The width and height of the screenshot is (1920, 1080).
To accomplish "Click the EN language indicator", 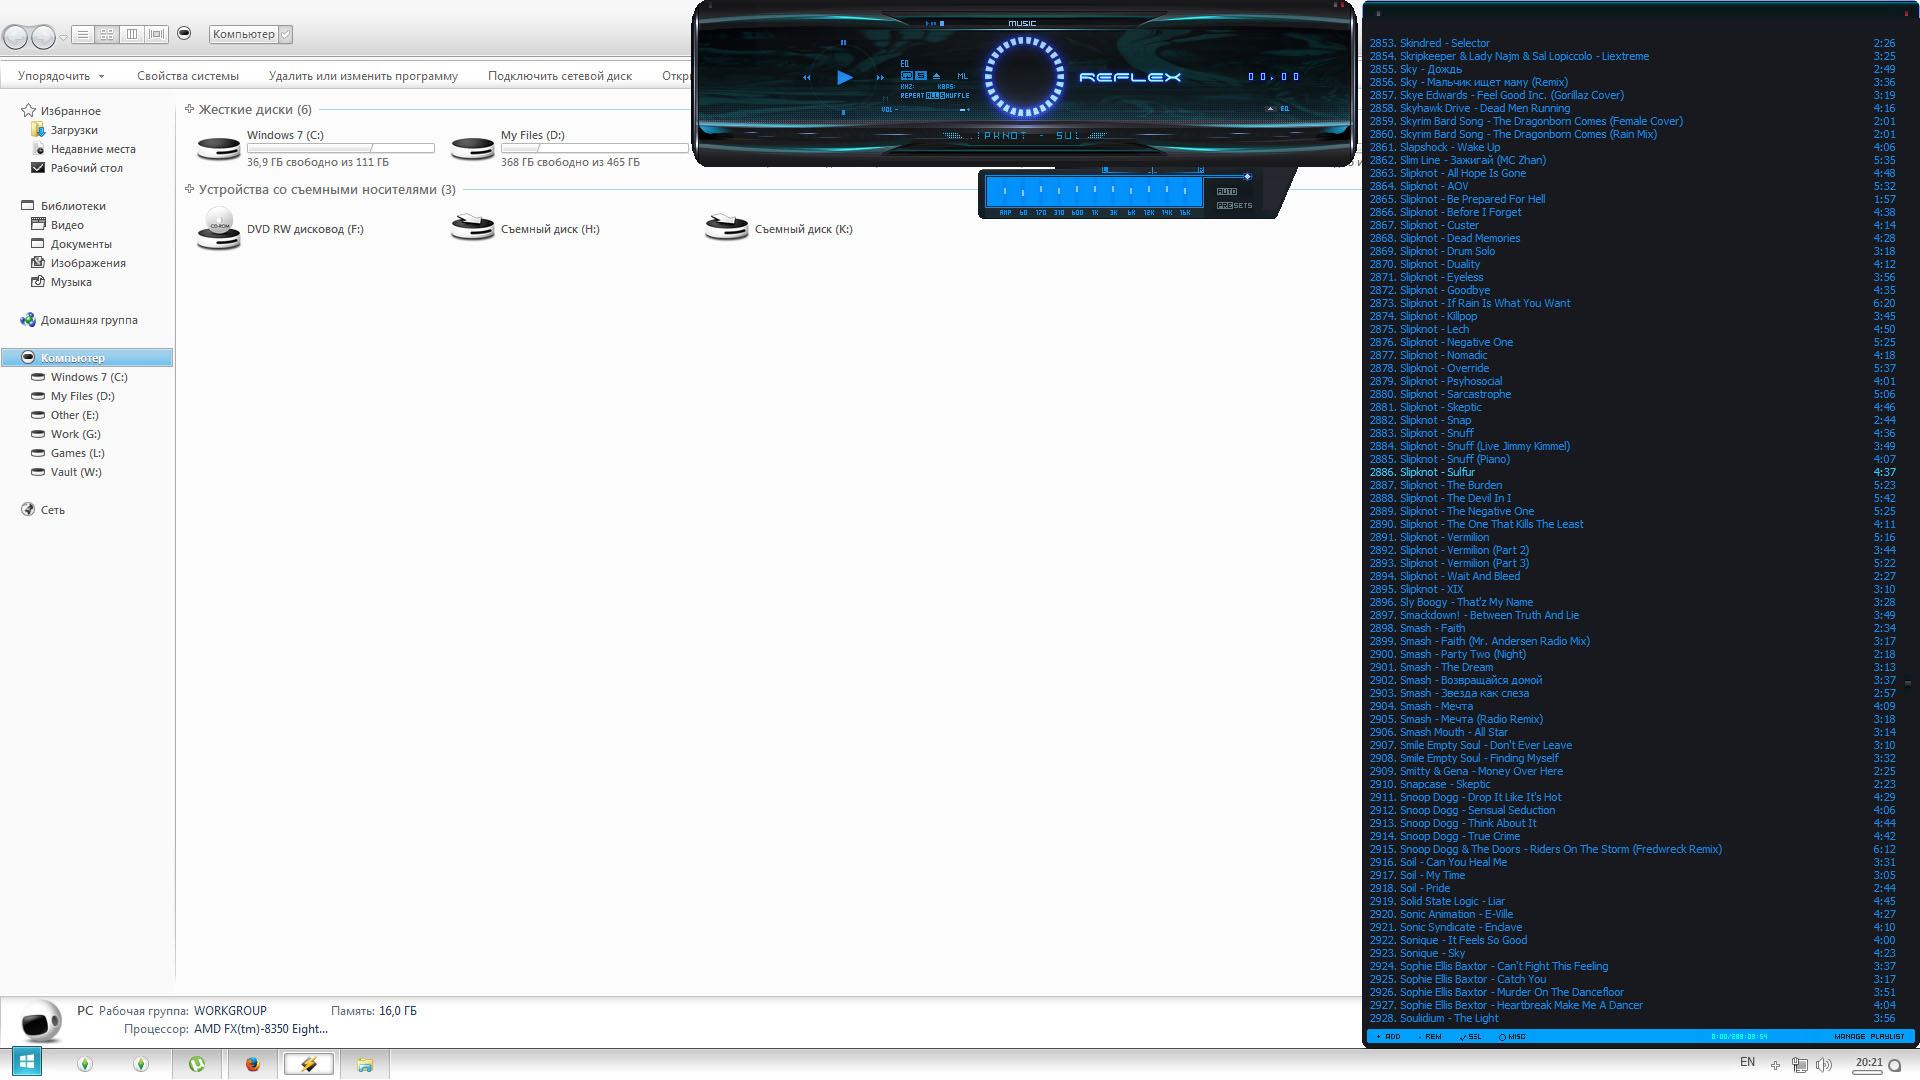I will (x=1747, y=1062).
